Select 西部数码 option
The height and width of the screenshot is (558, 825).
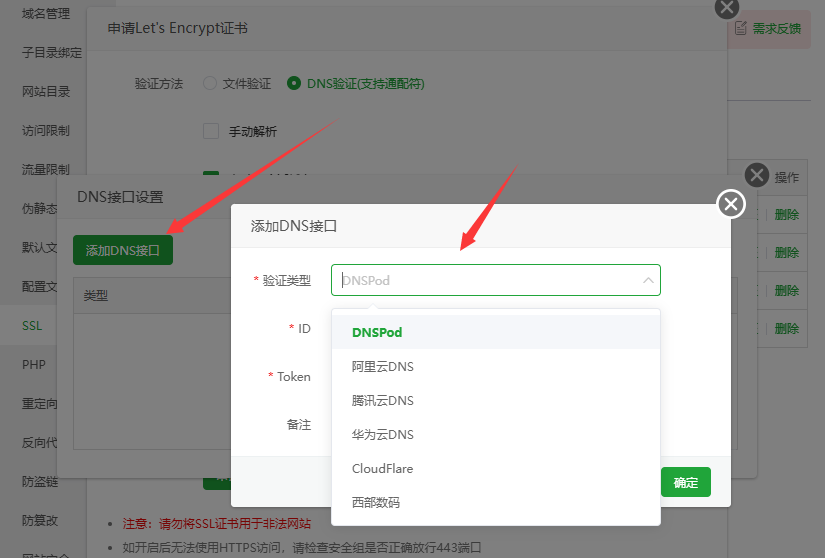(x=496, y=502)
